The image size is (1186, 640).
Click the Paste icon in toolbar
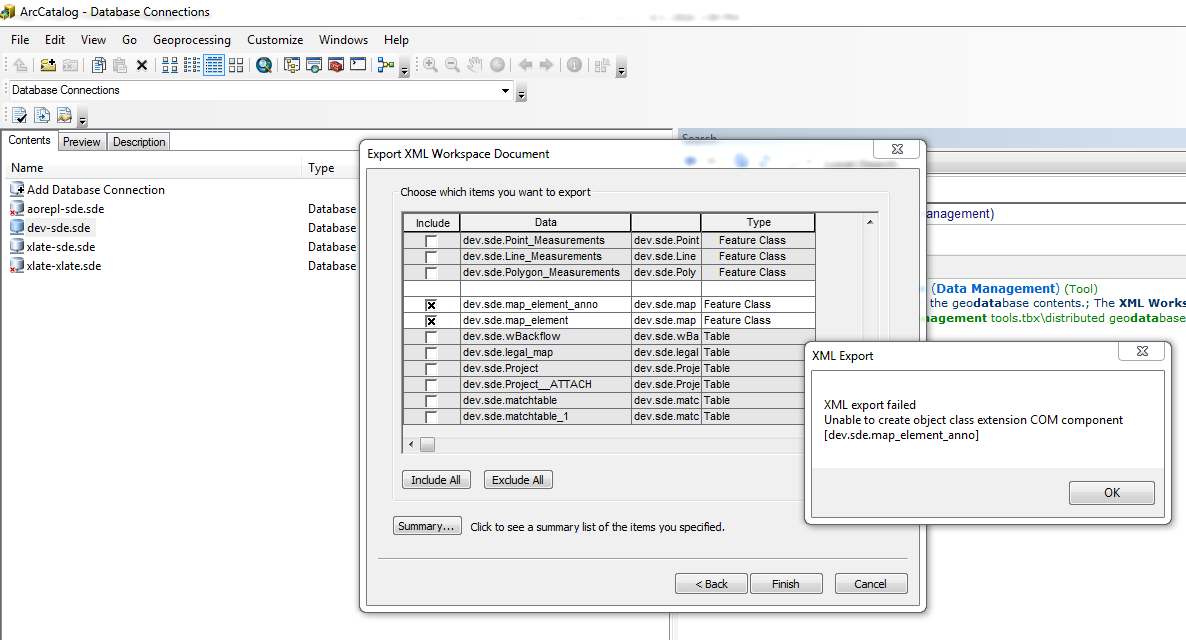pyautogui.click(x=120, y=65)
